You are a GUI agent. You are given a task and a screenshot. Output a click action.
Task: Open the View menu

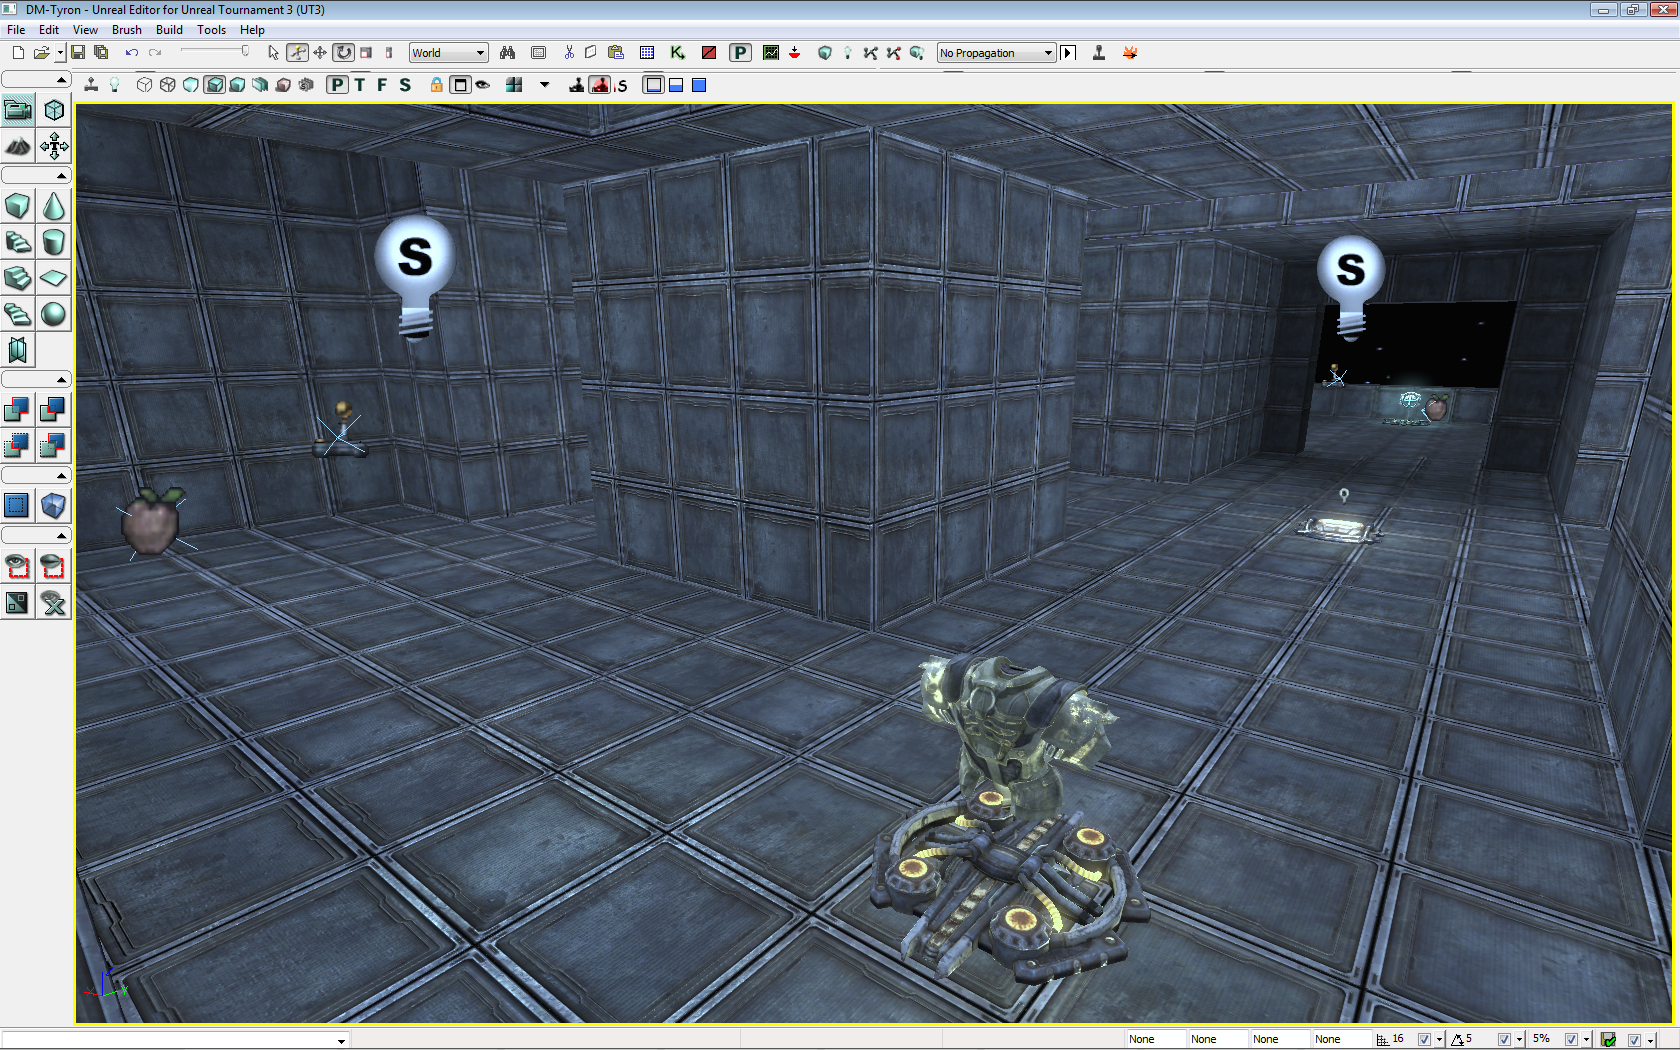[x=85, y=30]
